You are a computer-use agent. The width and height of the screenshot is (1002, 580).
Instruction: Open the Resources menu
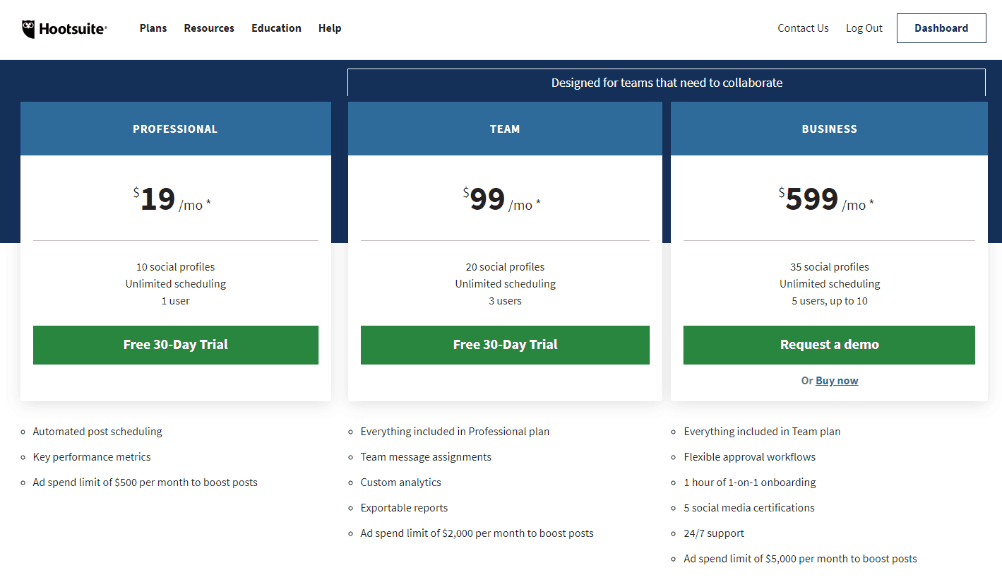click(x=209, y=28)
